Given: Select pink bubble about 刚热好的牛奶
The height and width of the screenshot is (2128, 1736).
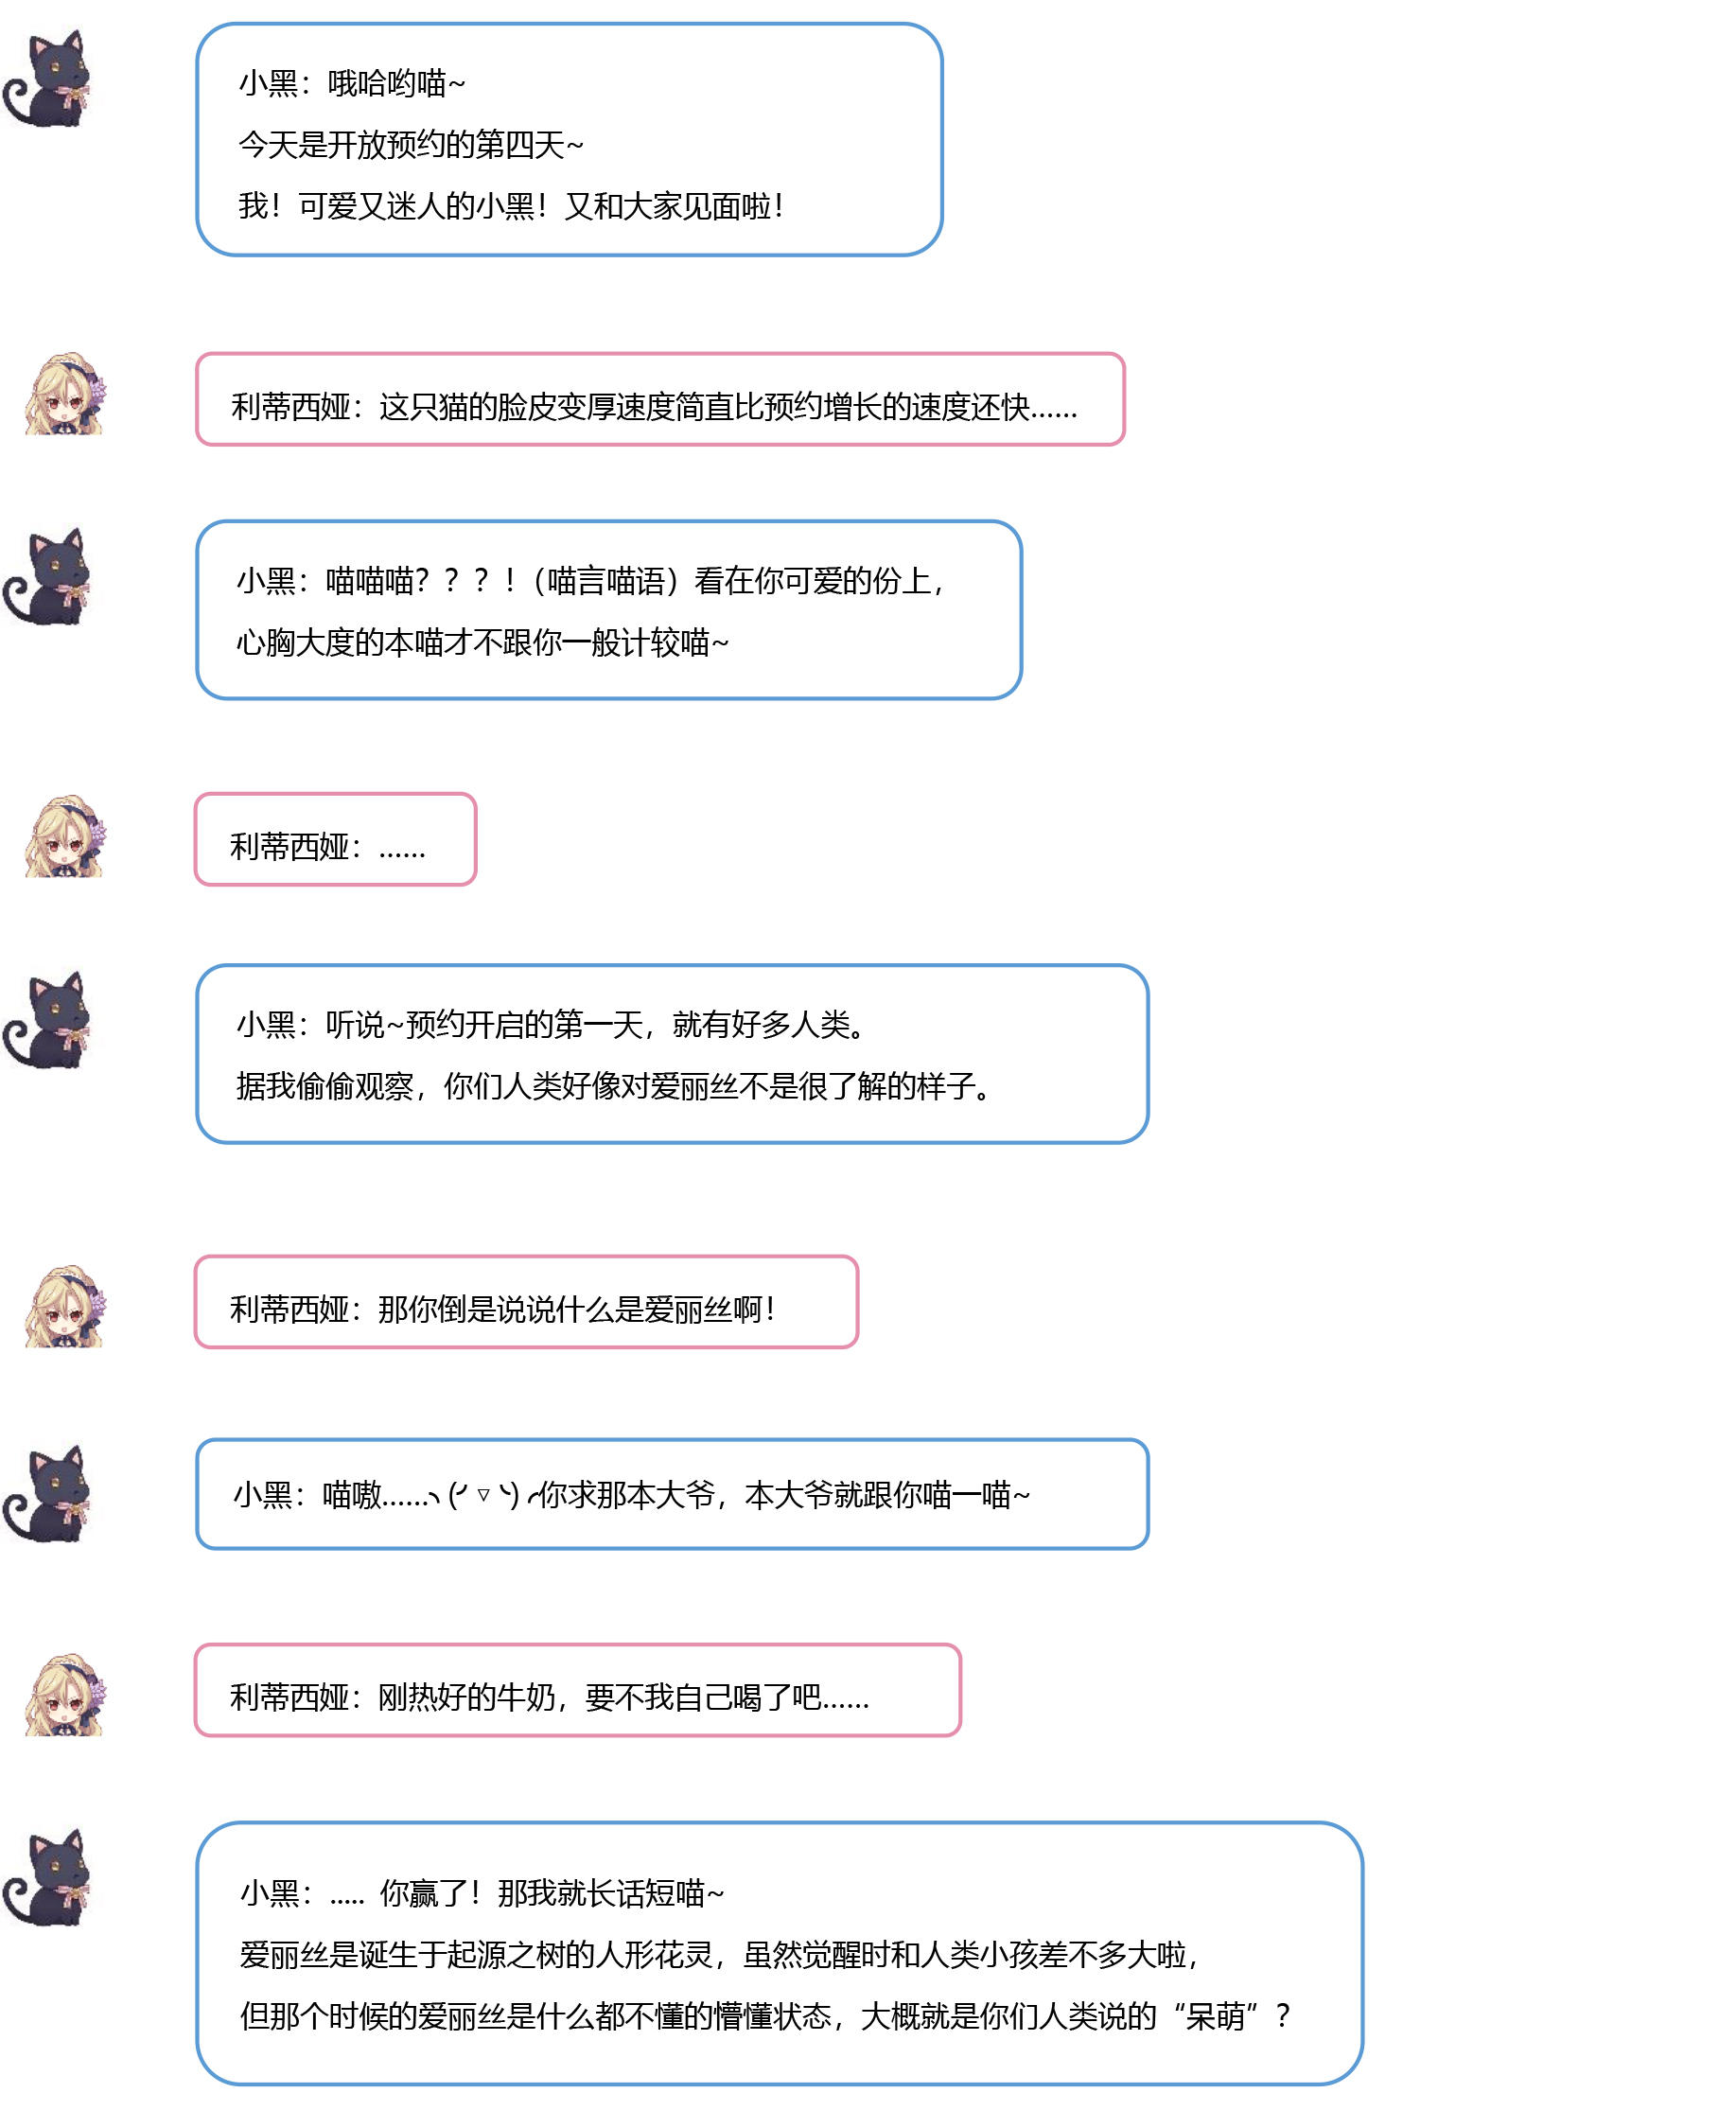Looking at the screenshot, I should click(577, 1690).
